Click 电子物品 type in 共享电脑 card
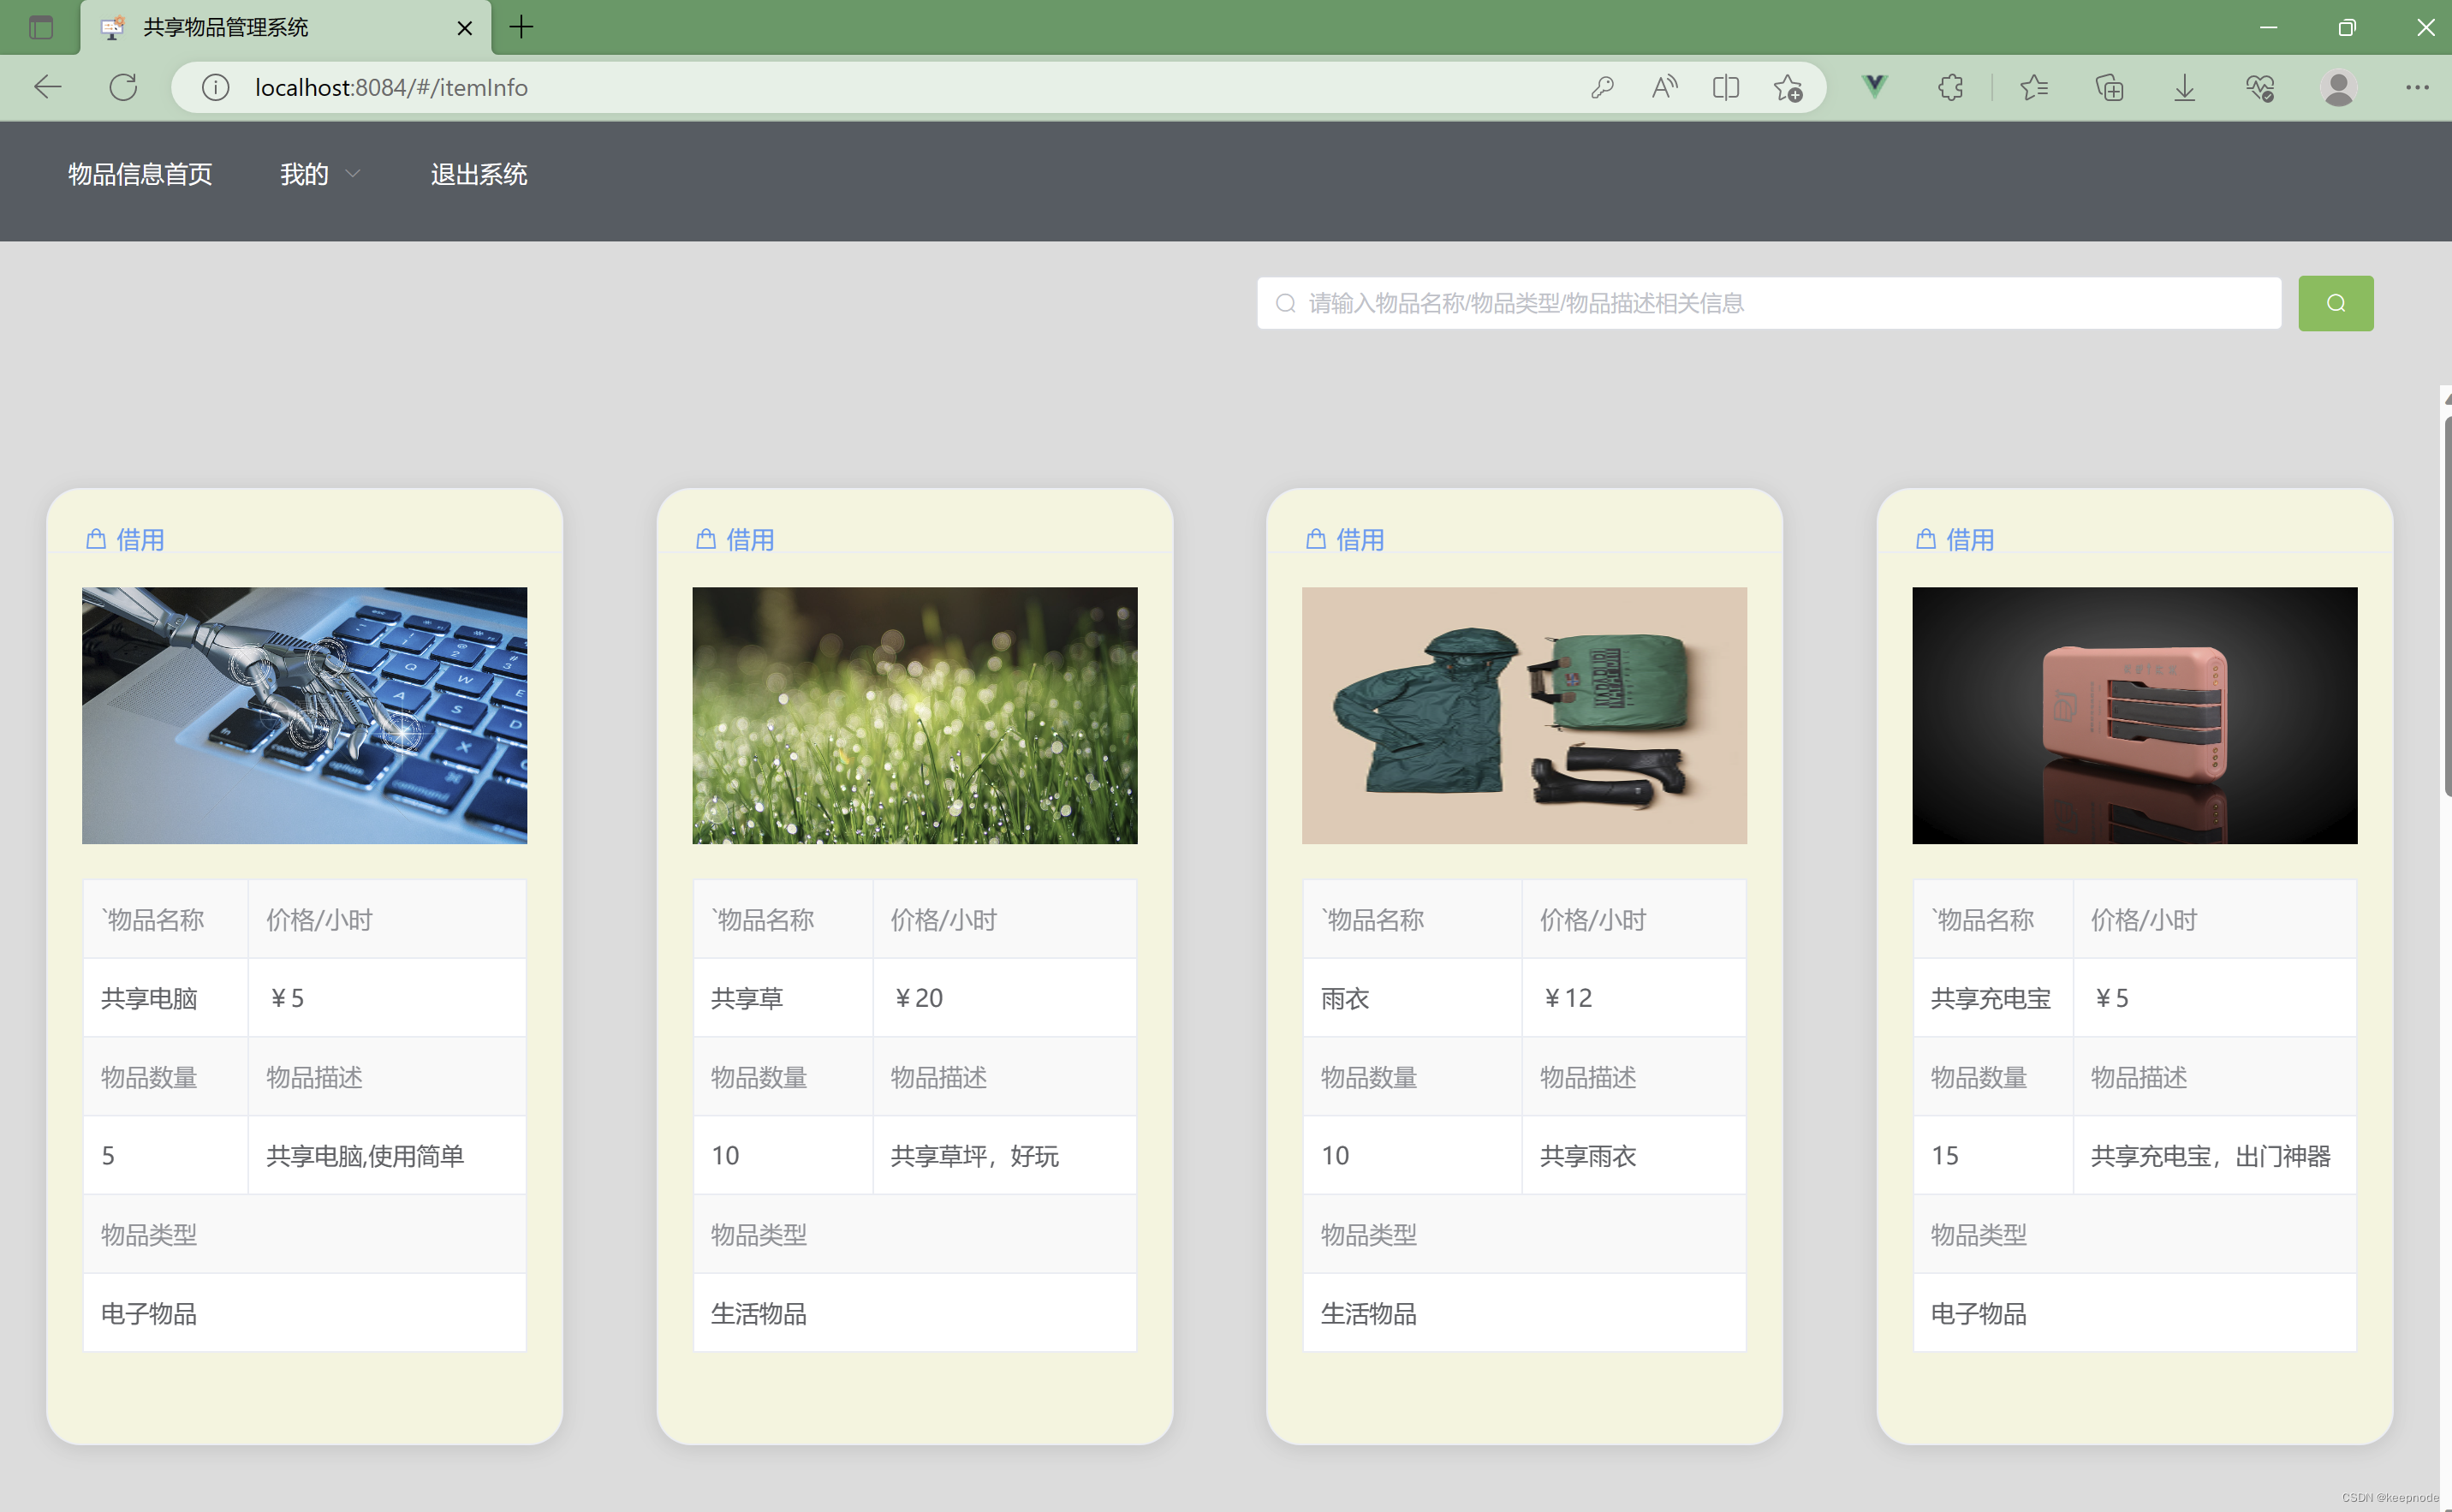This screenshot has height=1512, width=2452. (305, 1313)
